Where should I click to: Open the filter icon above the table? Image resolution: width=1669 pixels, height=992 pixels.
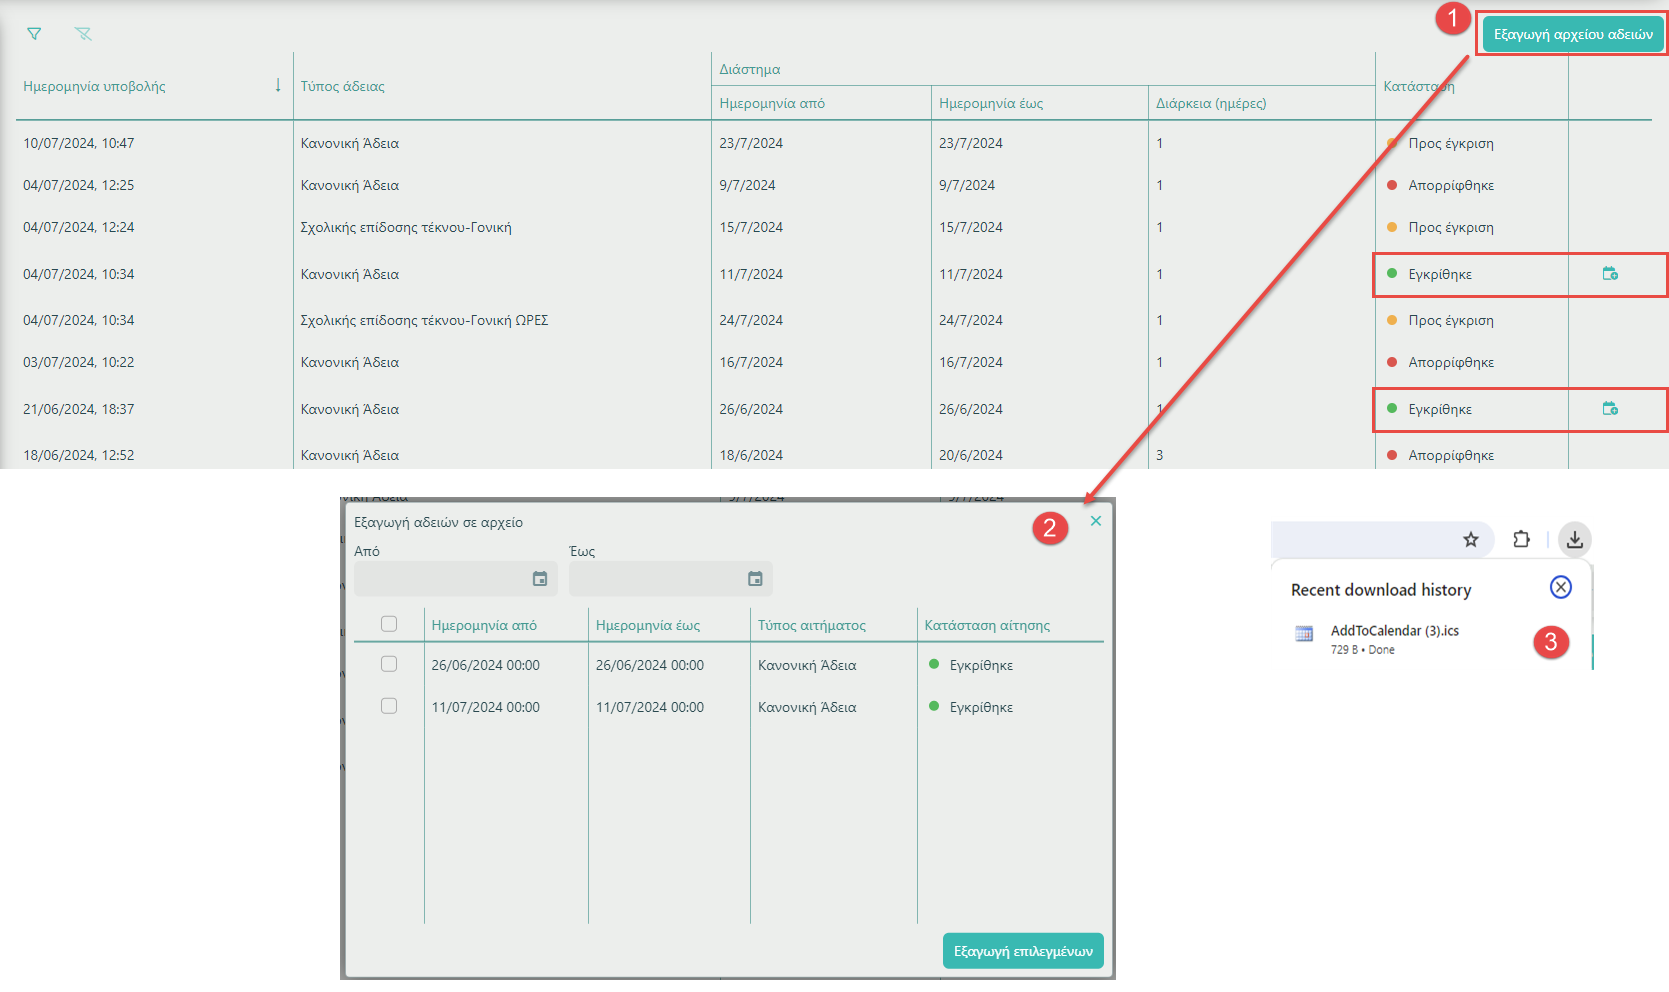click(x=34, y=34)
